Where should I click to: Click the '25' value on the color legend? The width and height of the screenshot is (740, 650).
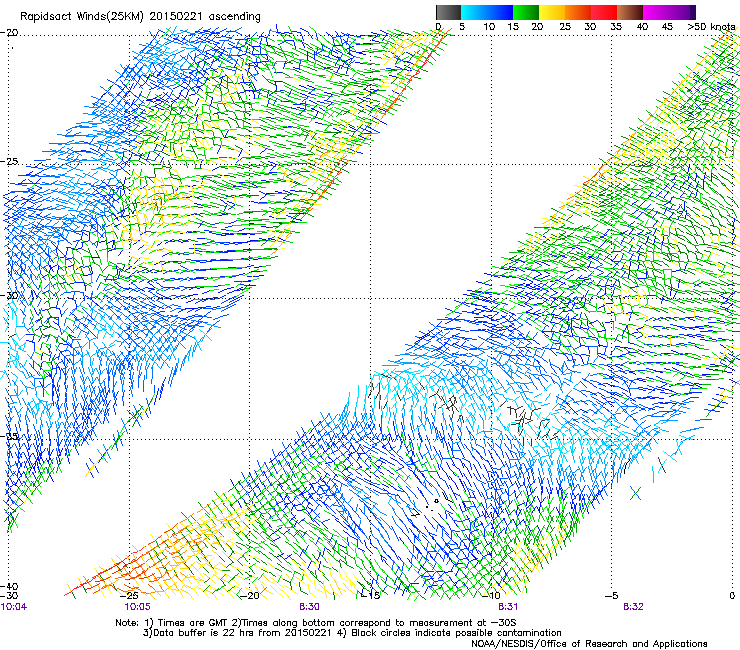(564, 27)
